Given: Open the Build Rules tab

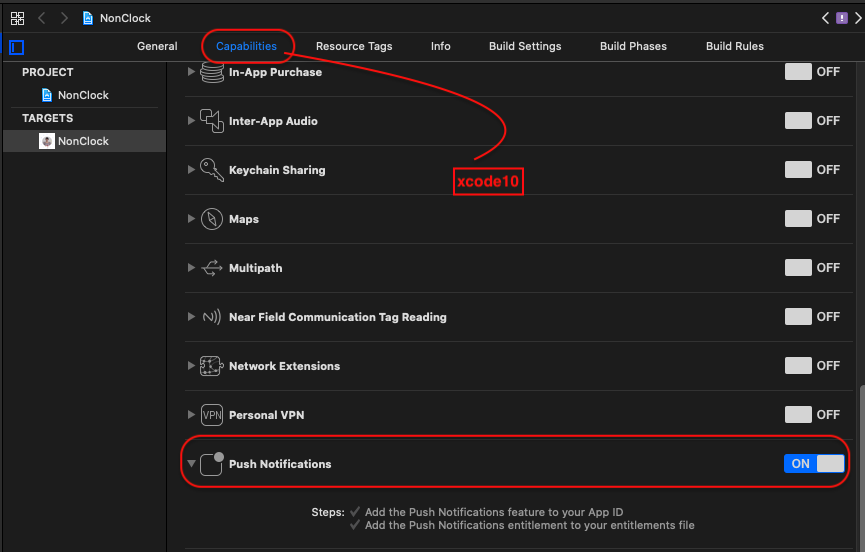Looking at the screenshot, I should pos(735,46).
